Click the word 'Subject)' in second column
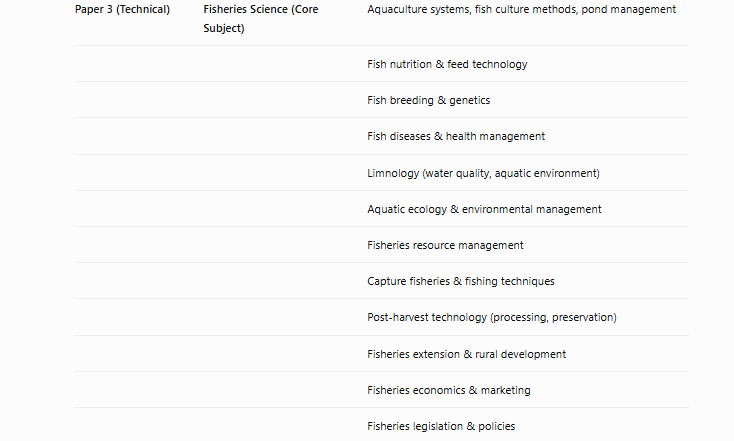The image size is (734, 441). [224, 28]
